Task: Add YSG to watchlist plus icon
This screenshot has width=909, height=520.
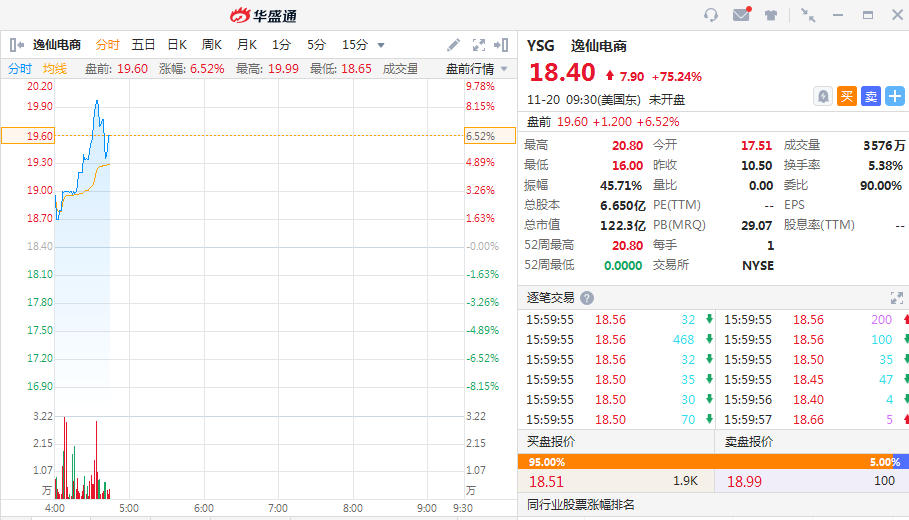Action: (895, 96)
